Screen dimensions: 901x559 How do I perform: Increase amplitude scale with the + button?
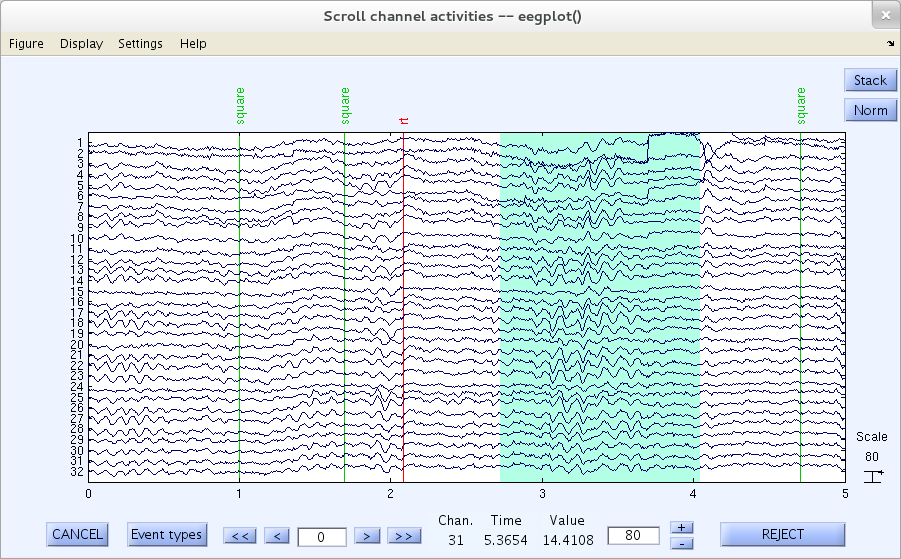[681, 527]
